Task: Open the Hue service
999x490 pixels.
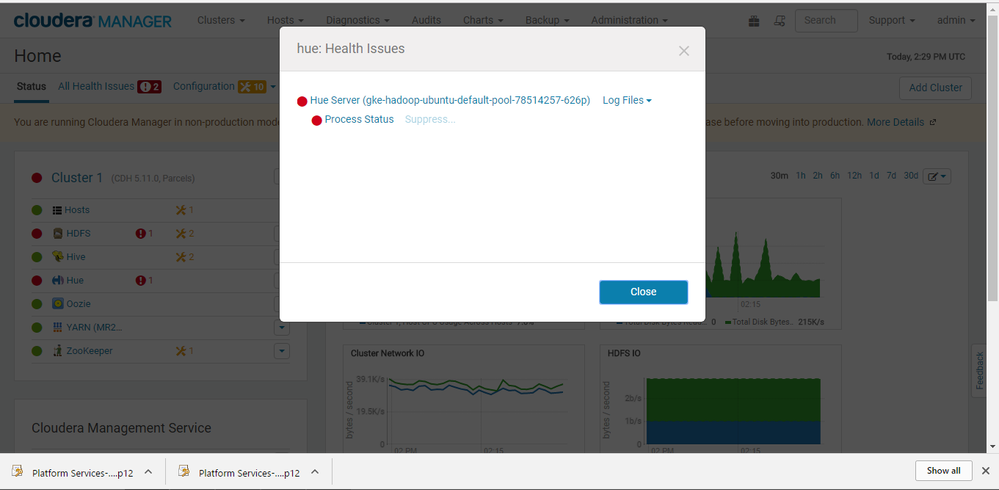Action: [x=75, y=280]
